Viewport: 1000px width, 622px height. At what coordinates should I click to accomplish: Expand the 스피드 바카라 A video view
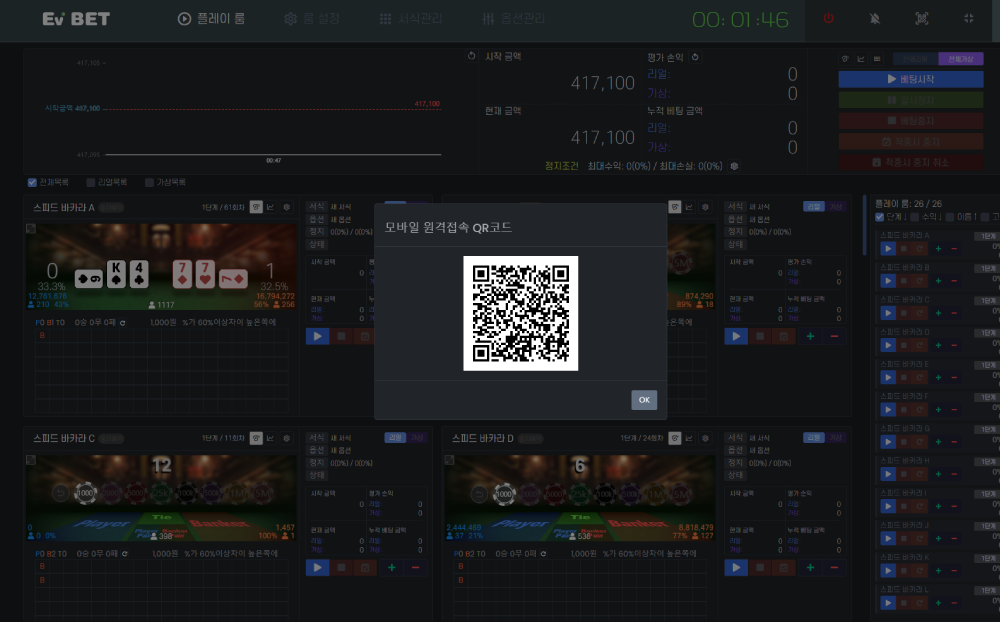click(x=31, y=228)
